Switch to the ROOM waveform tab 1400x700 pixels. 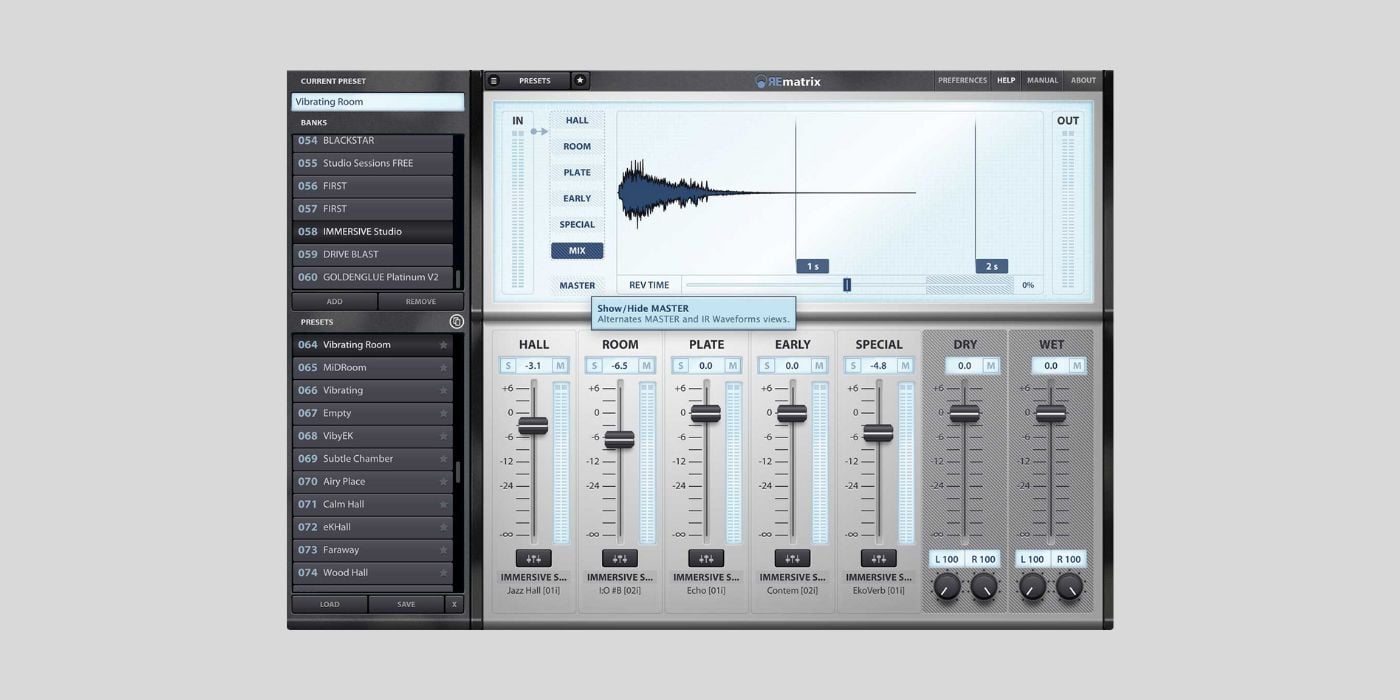[577, 146]
